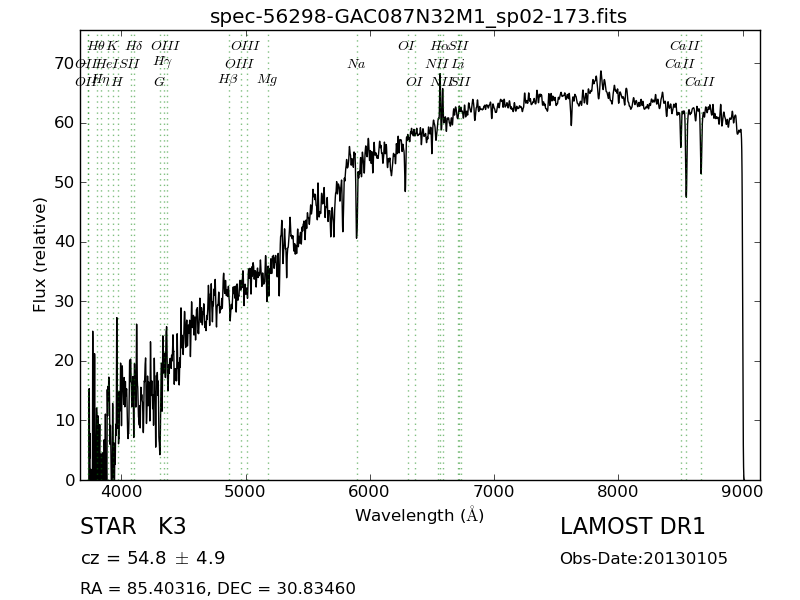Click the y-axis tick label 40
800x600 pixels.
(x=64, y=242)
